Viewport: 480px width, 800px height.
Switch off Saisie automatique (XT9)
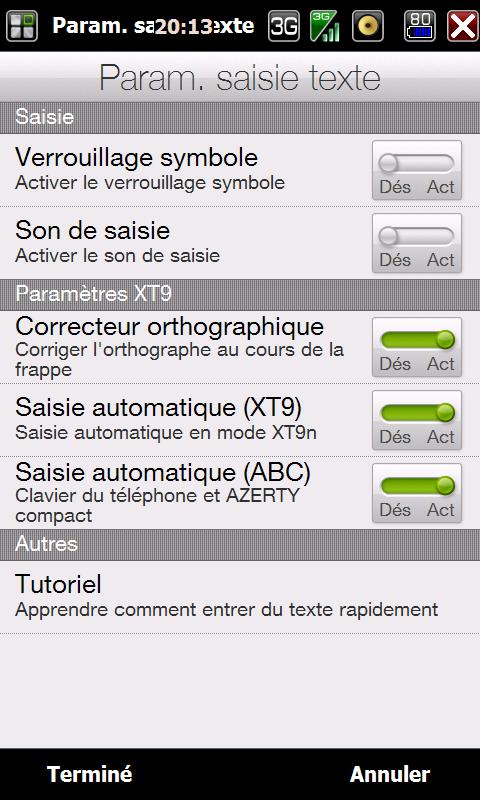(417, 420)
